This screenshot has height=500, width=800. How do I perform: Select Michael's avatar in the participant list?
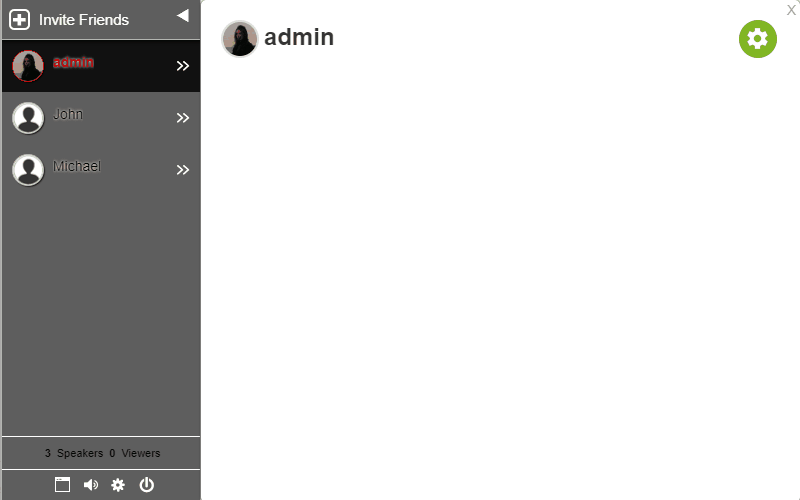pos(28,170)
